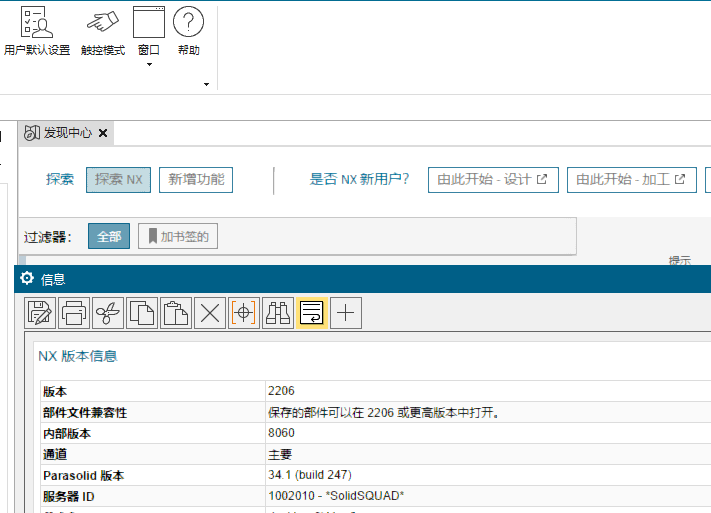Viewport: 711px width, 513px height.
Task: Paste from clipboard in 信息 window
Action: coord(176,313)
